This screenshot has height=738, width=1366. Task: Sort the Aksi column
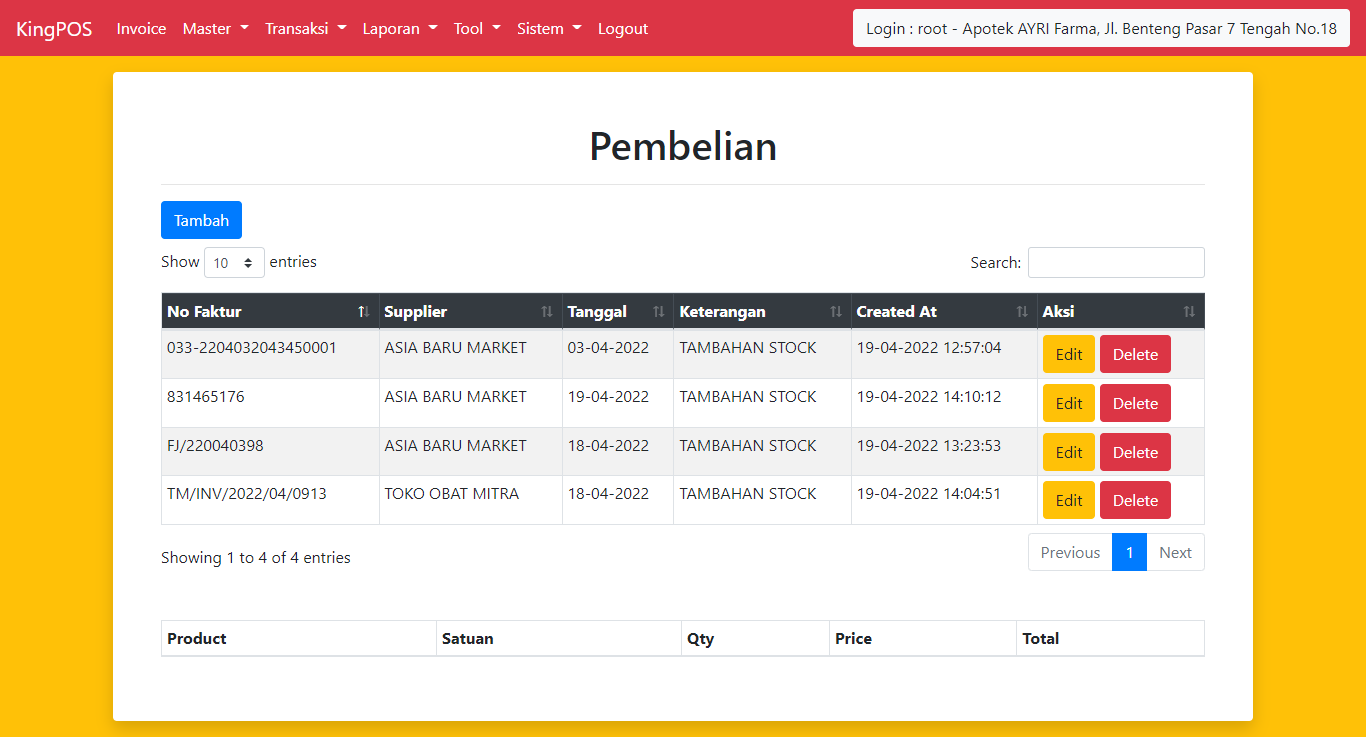click(1189, 310)
